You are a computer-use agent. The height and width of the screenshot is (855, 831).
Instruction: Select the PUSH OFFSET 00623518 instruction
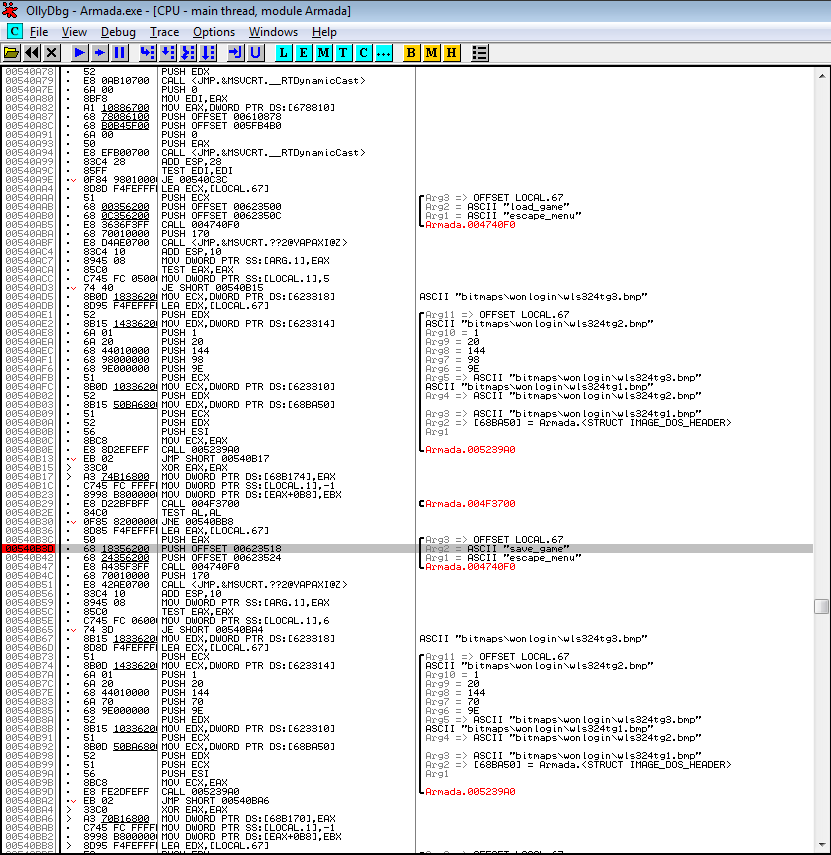tap(221, 549)
